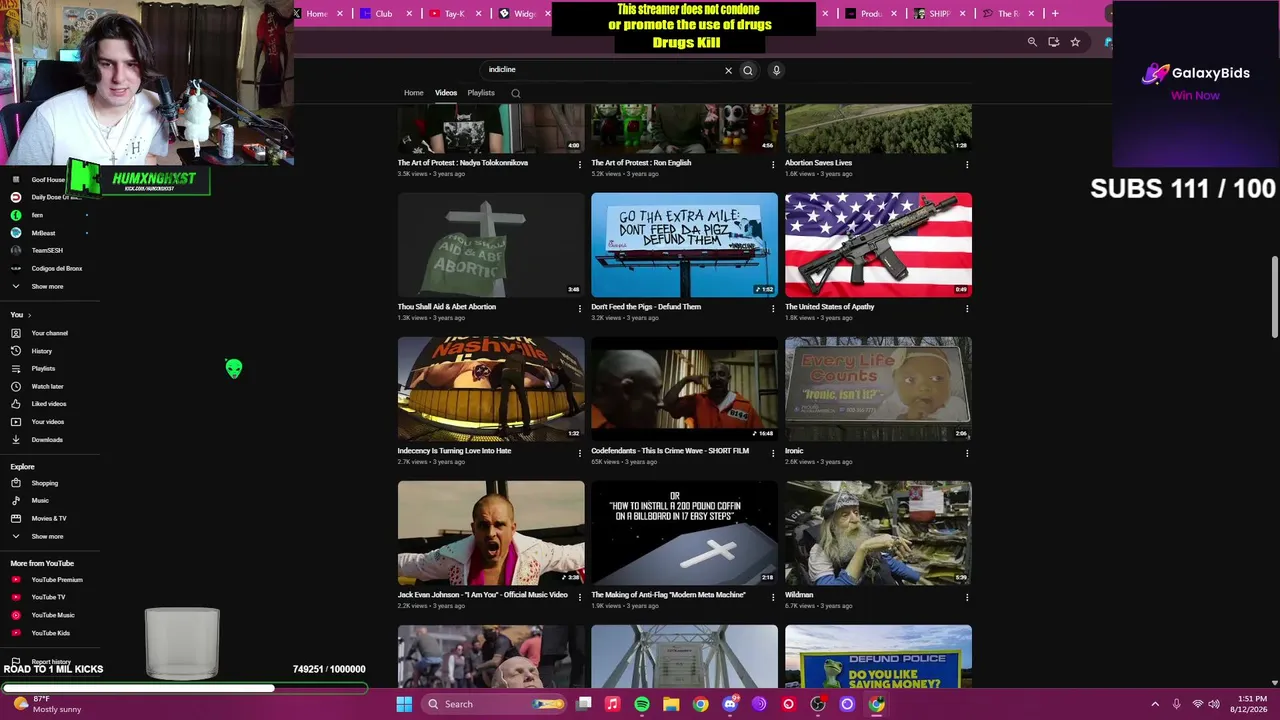Click the taskbar volume speaker icon
Screen dimensions: 1280x720
click(1215, 704)
